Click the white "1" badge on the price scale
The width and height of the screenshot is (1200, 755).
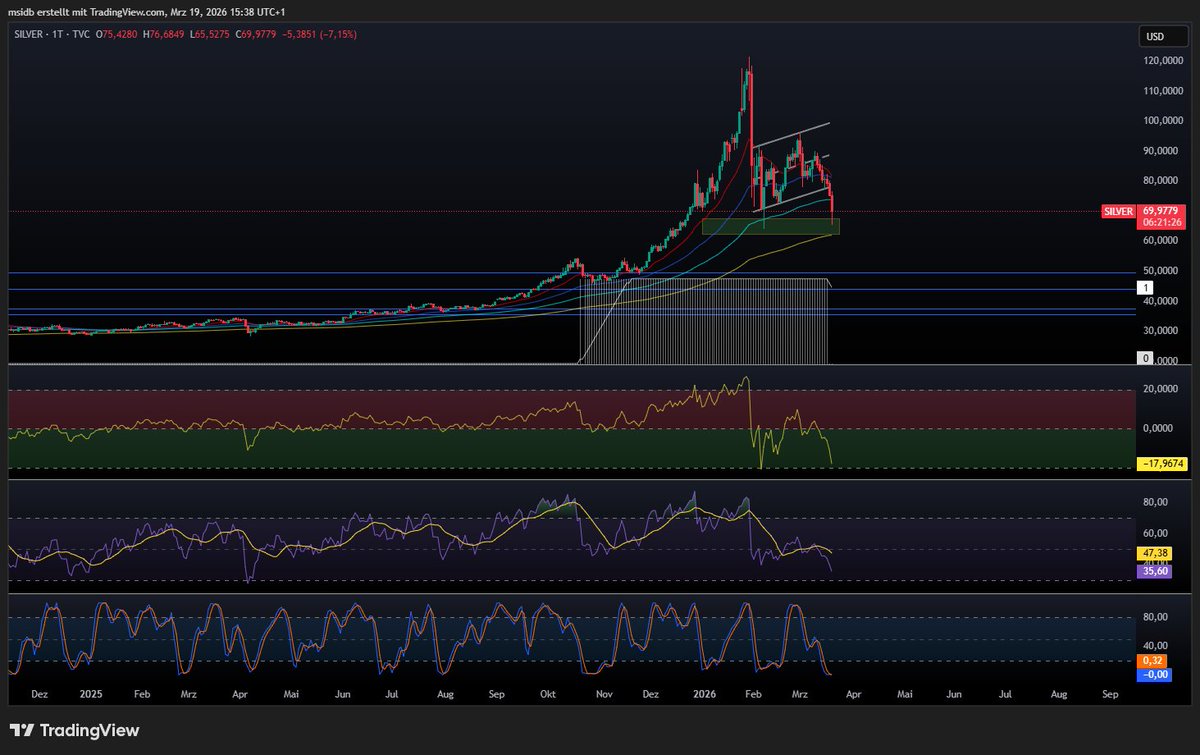pos(1144,287)
